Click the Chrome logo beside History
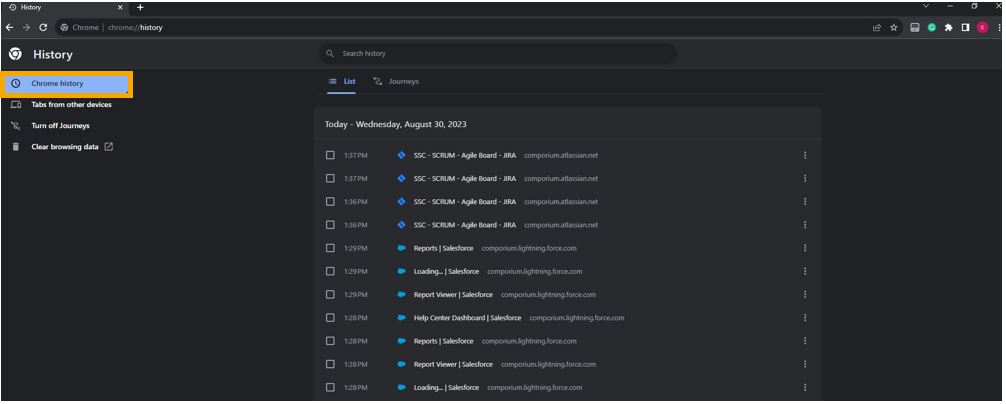Screen dimensions: 1006x404 coord(15,55)
